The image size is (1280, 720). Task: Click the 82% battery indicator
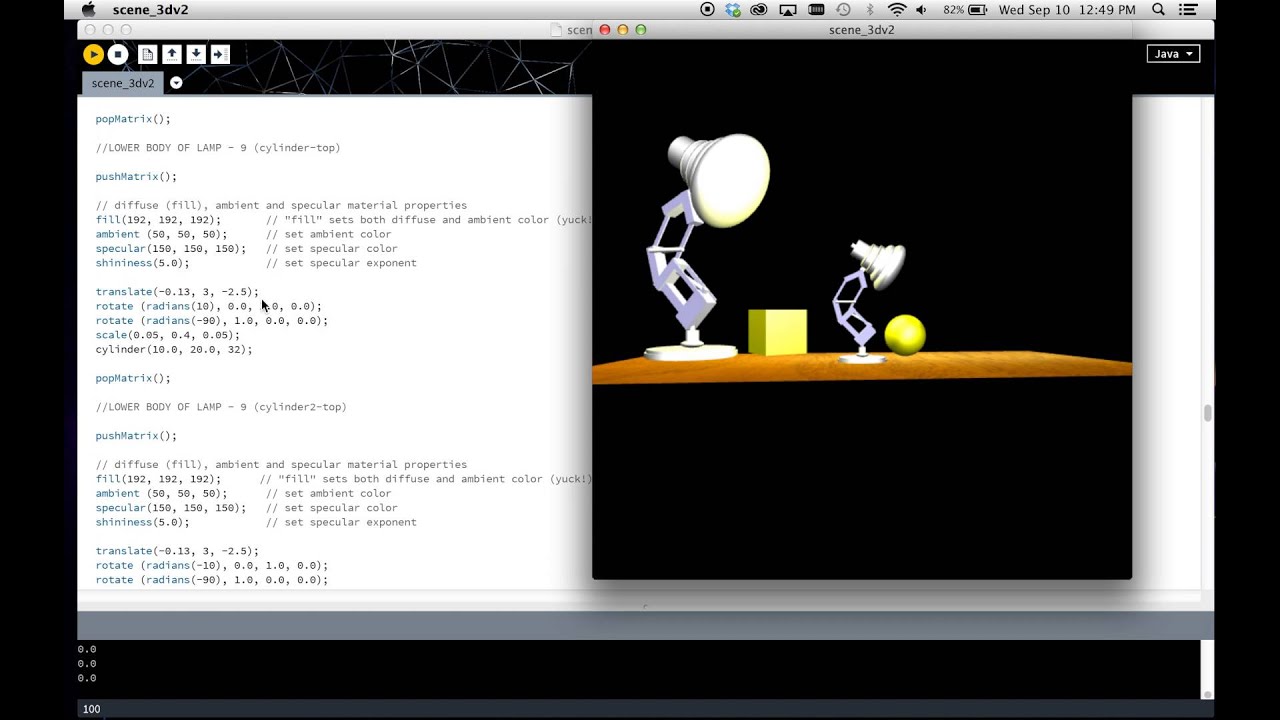965,9
